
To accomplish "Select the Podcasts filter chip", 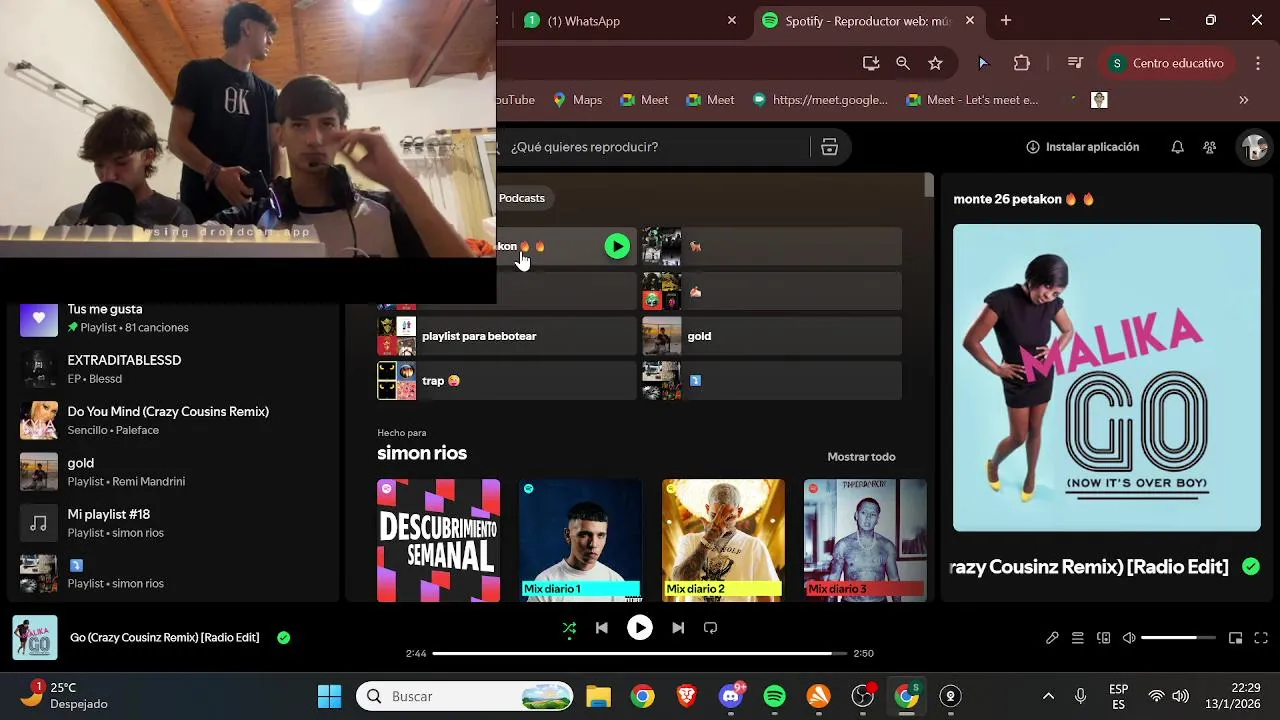I will (523, 198).
